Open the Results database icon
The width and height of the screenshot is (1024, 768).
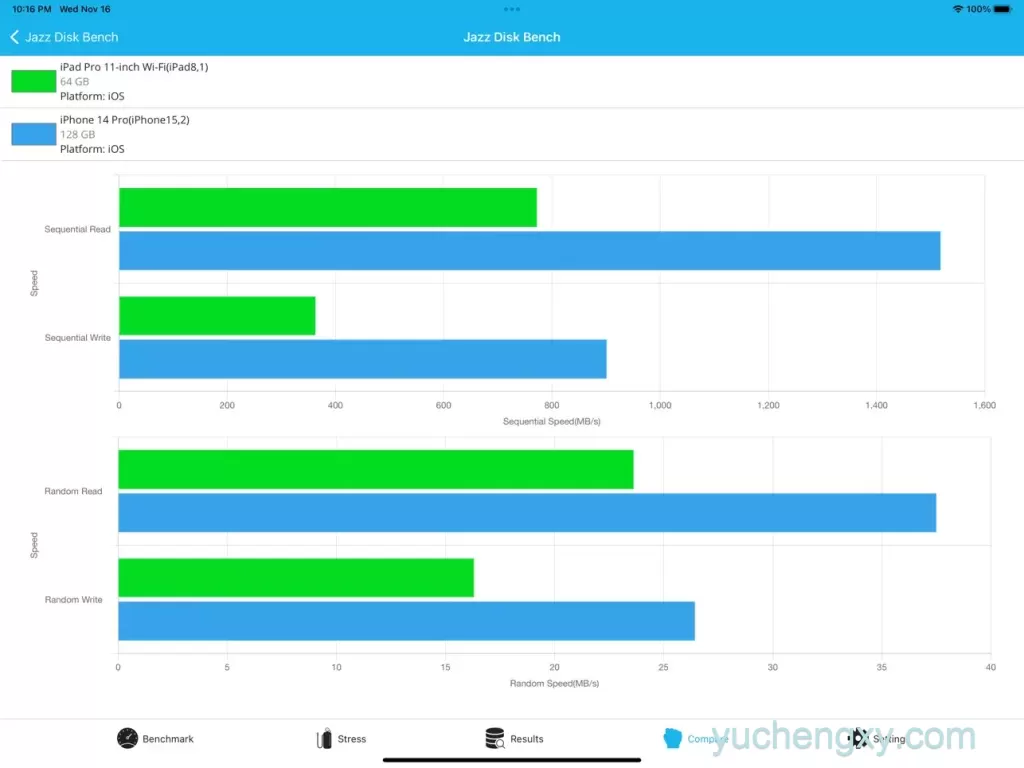[495, 738]
